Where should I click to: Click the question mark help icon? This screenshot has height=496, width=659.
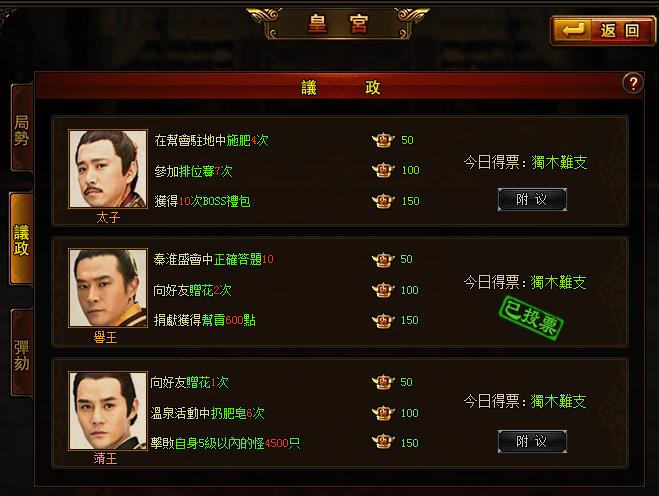click(x=633, y=83)
